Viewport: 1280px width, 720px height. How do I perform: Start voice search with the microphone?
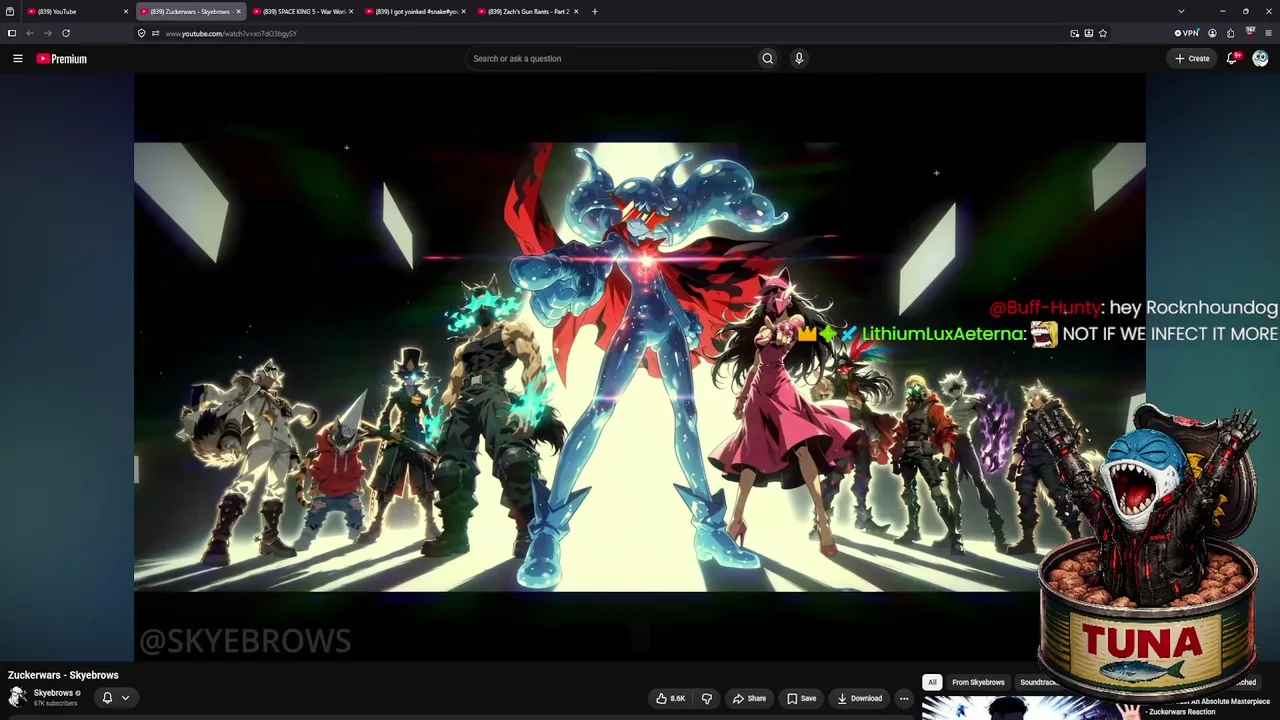coord(799,59)
